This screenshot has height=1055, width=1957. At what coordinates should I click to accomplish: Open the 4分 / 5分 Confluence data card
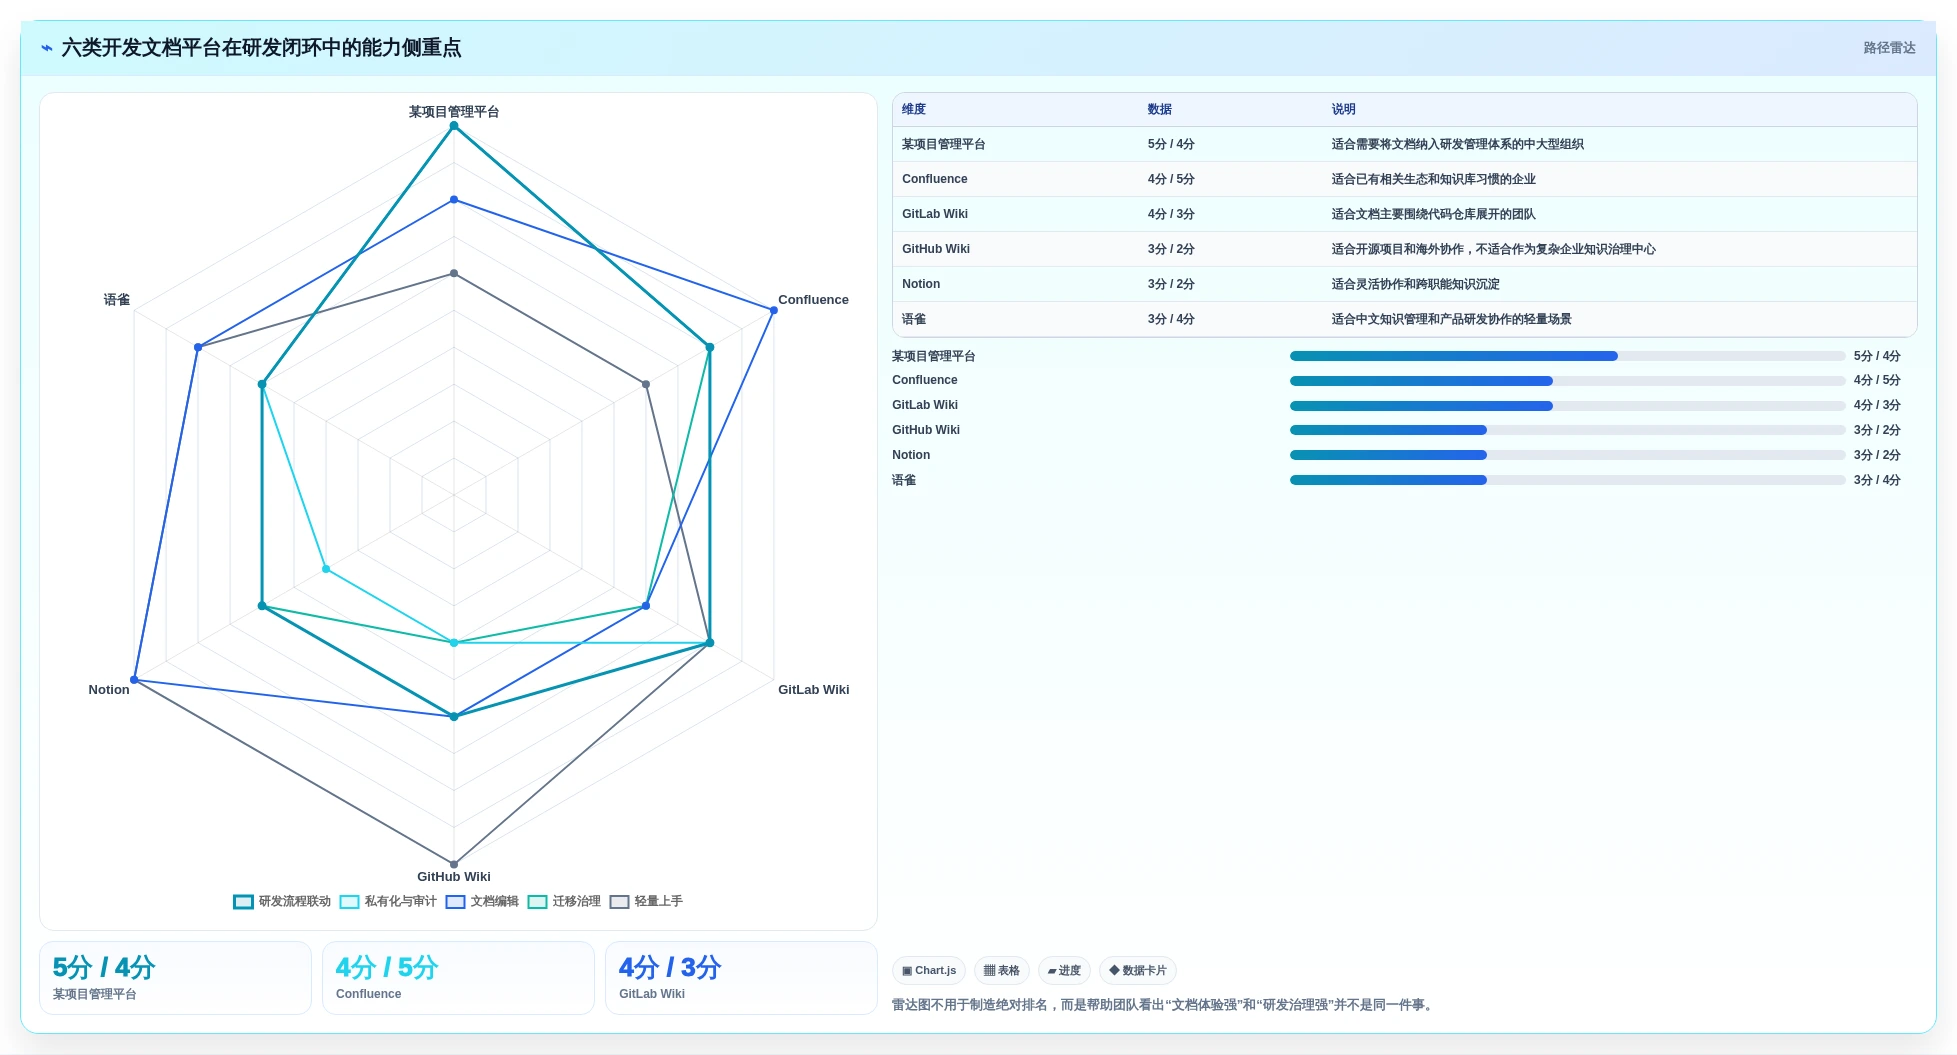(458, 978)
